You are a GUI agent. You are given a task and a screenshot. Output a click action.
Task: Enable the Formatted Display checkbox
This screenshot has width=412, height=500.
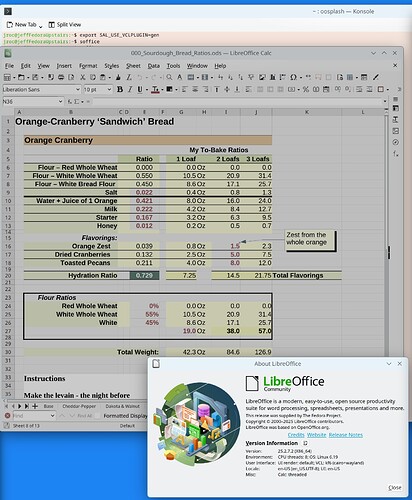coord(97,416)
